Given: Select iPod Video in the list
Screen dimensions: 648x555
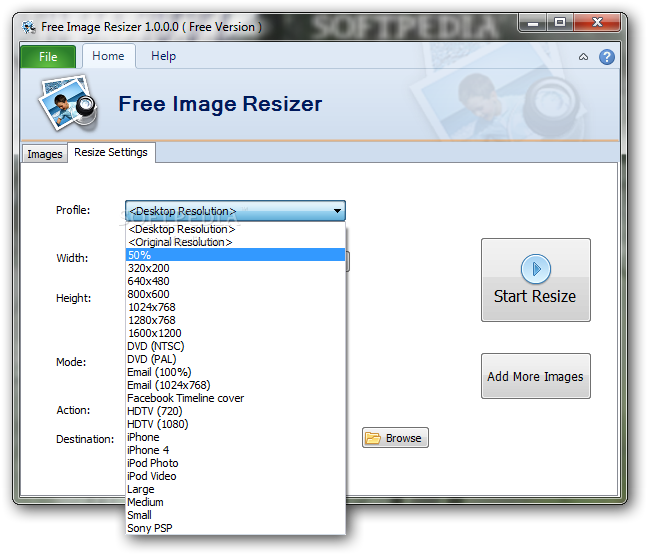Looking at the screenshot, I should click(235, 476).
